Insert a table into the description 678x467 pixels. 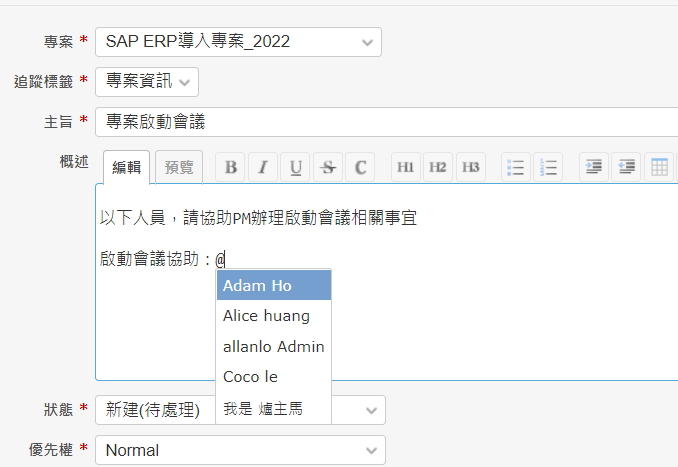pyautogui.click(x=659, y=167)
